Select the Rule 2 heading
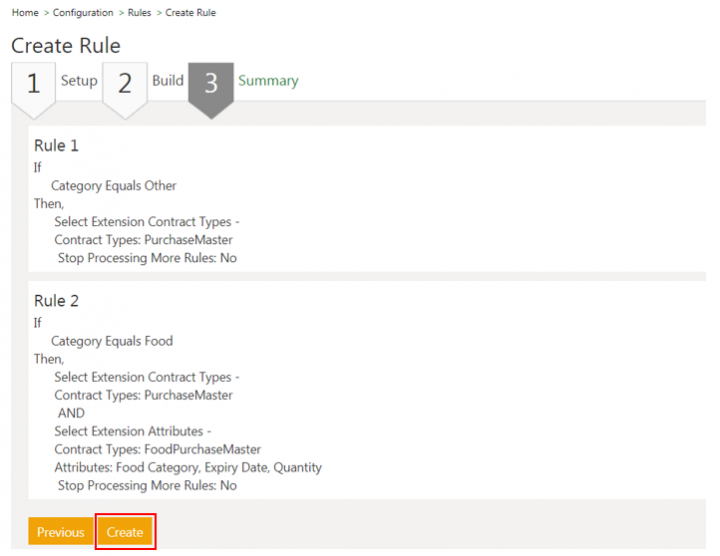720x556 pixels. click(x=56, y=301)
